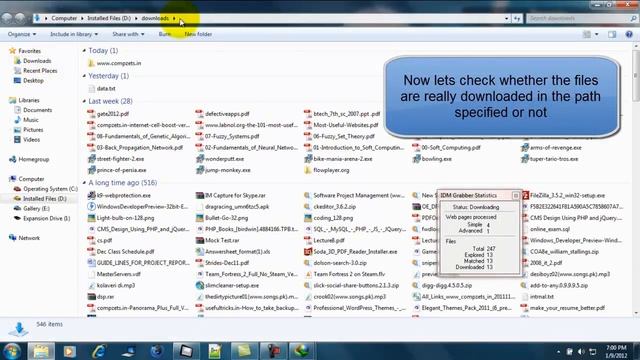Select arms-of-revenge.exe file
This screenshot has width=640, height=360.
(551, 148)
